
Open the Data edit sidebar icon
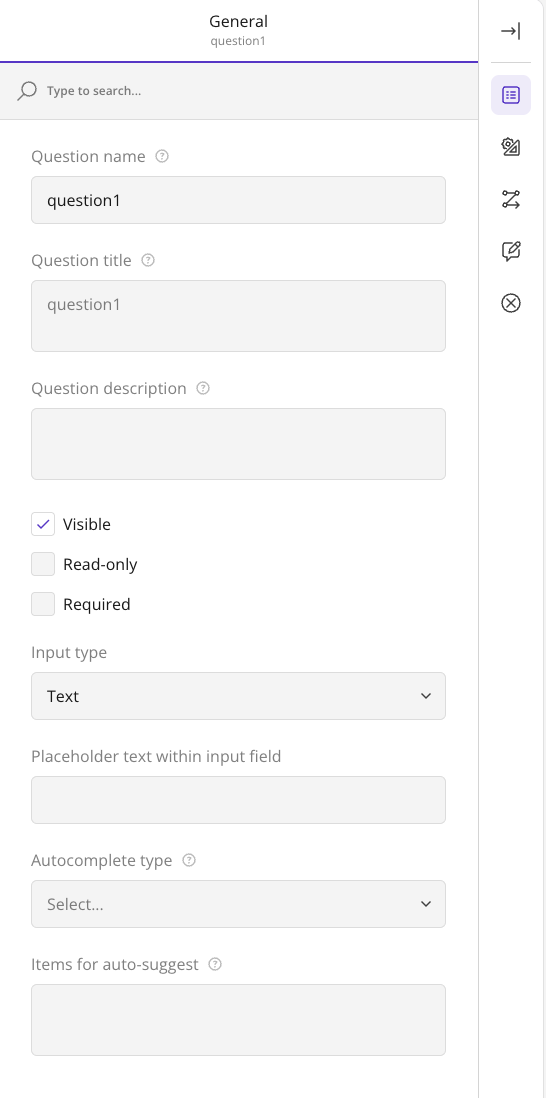click(x=511, y=251)
